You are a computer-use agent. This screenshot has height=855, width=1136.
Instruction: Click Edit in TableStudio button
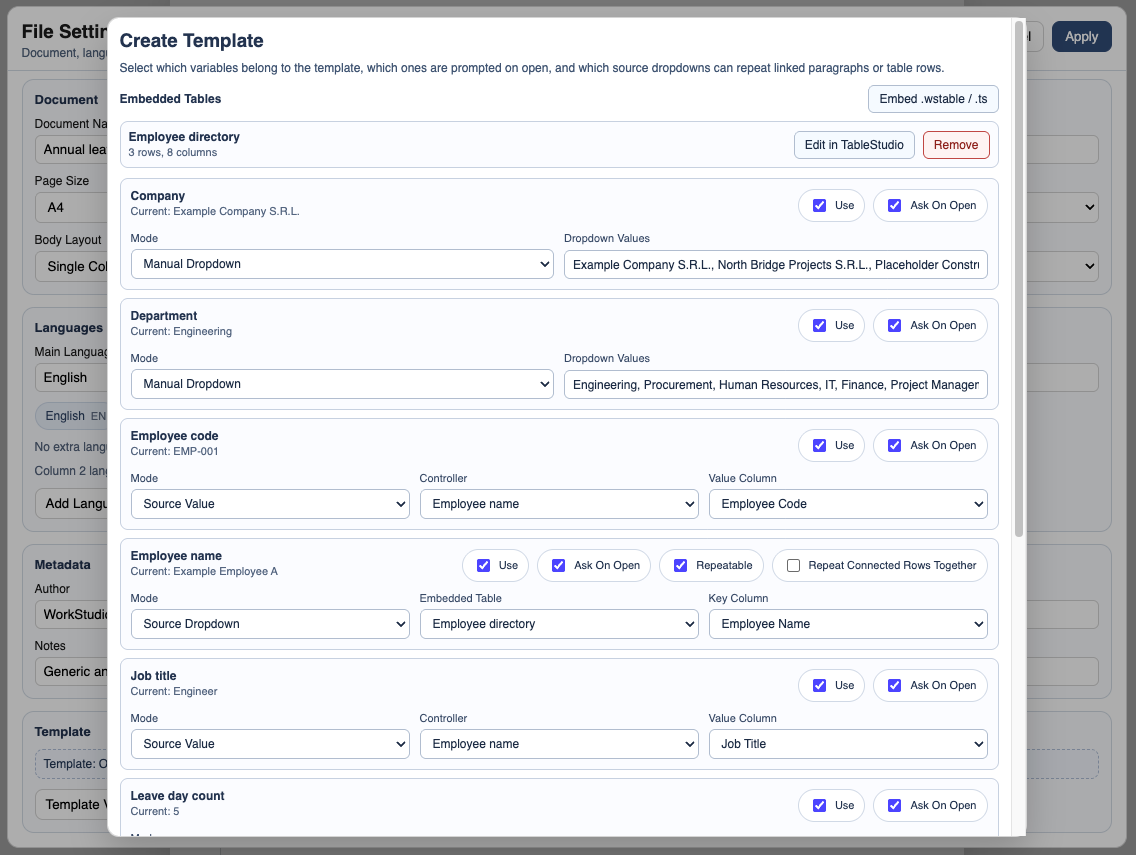click(854, 145)
